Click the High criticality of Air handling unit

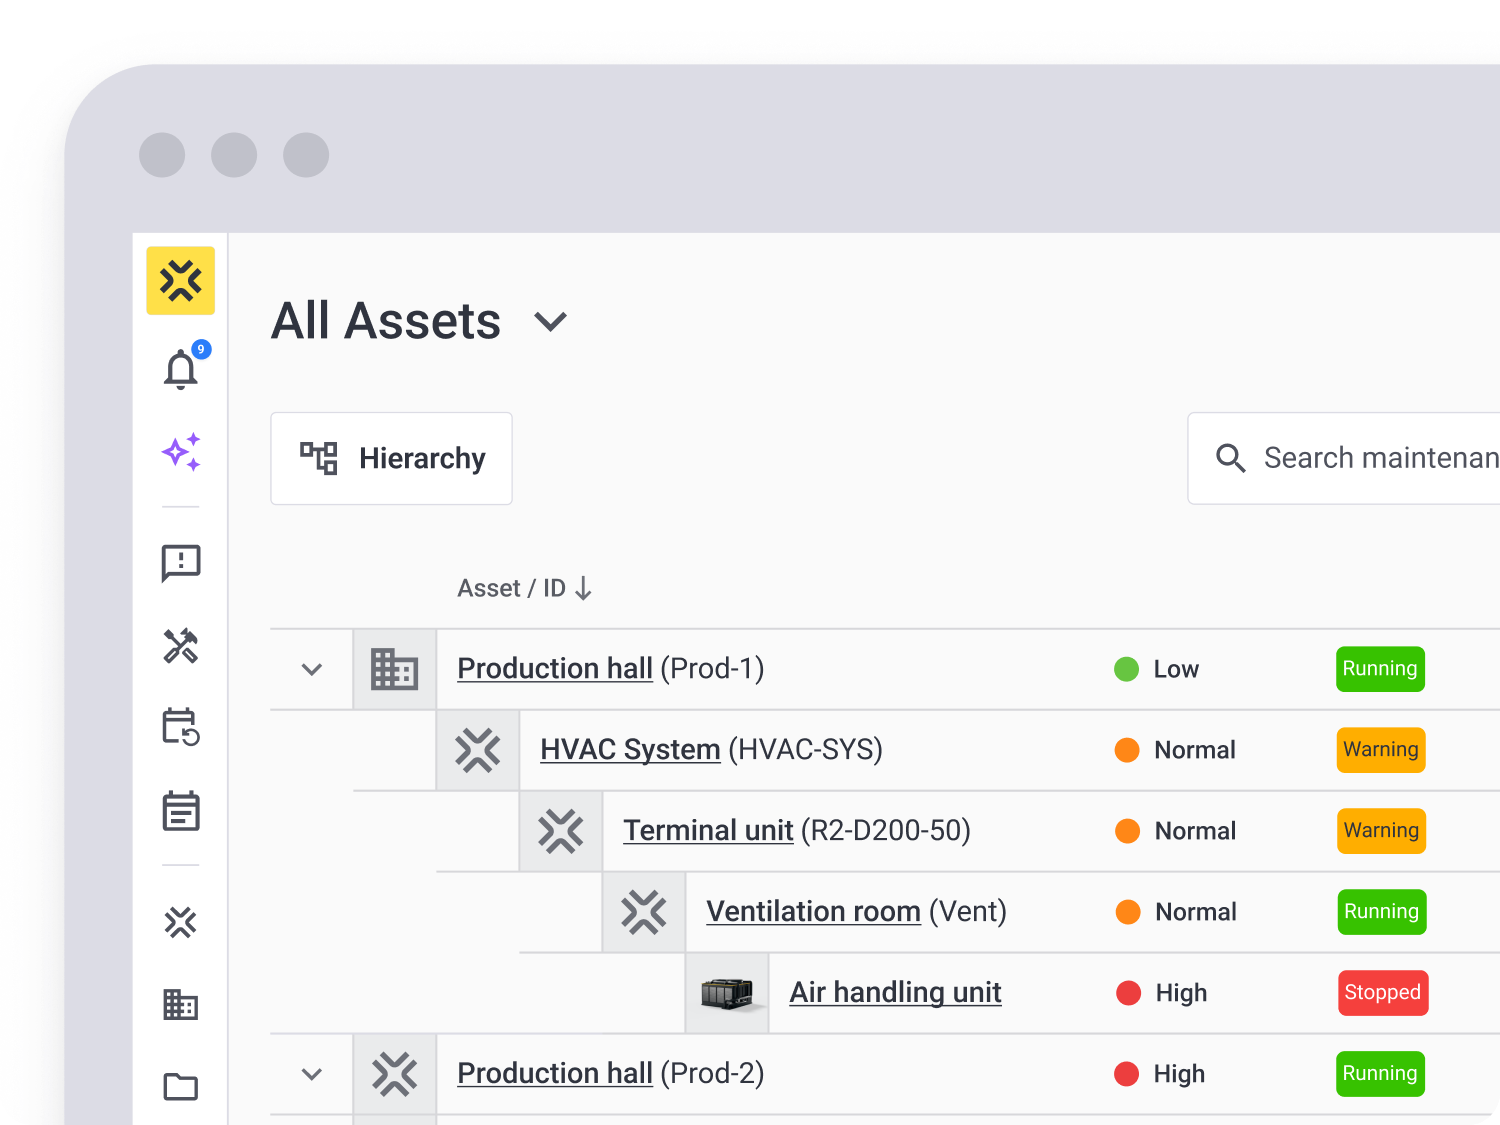1162,993
